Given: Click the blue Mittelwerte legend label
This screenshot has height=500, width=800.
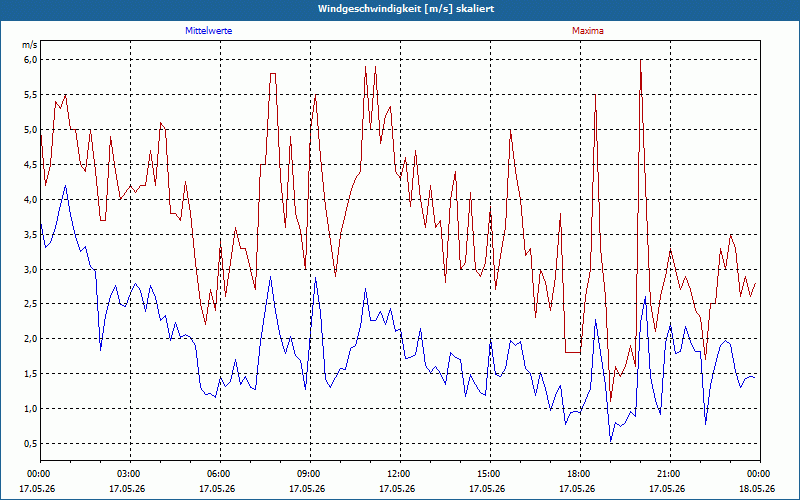Looking at the screenshot, I should (208, 31).
